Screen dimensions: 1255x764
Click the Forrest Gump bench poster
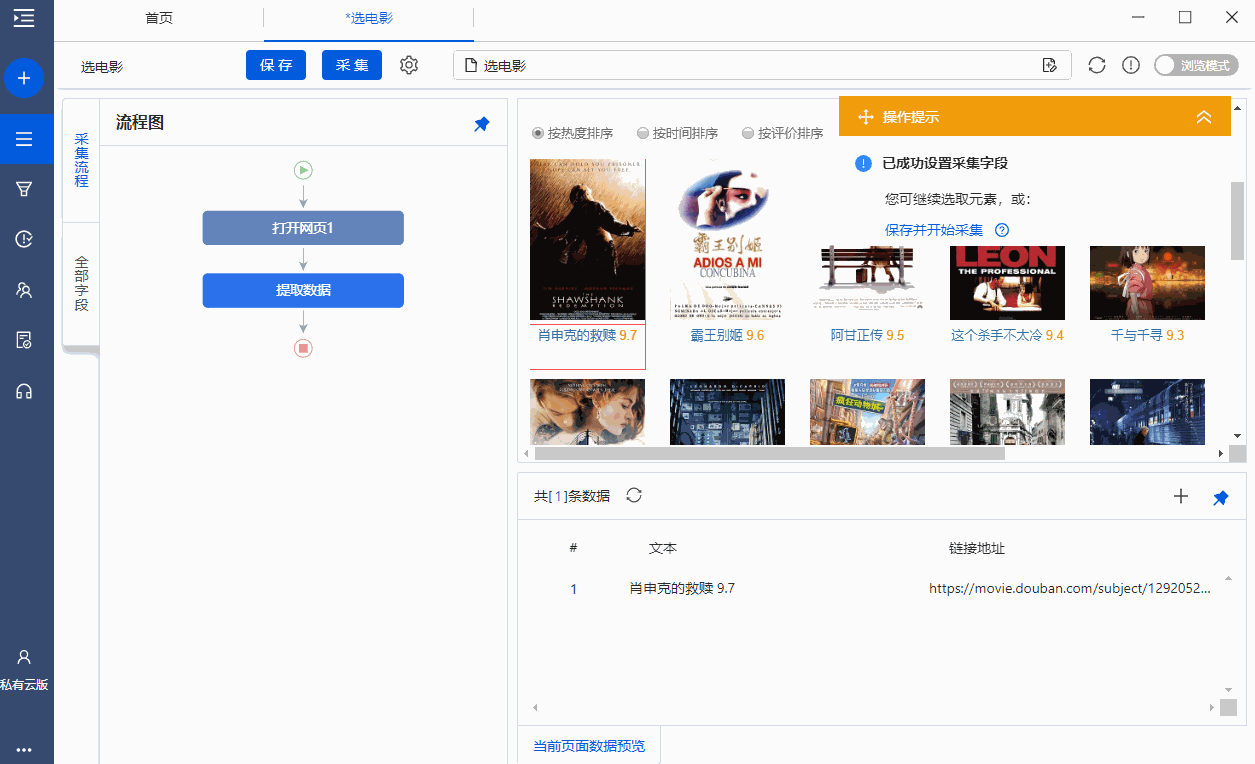[867, 283]
